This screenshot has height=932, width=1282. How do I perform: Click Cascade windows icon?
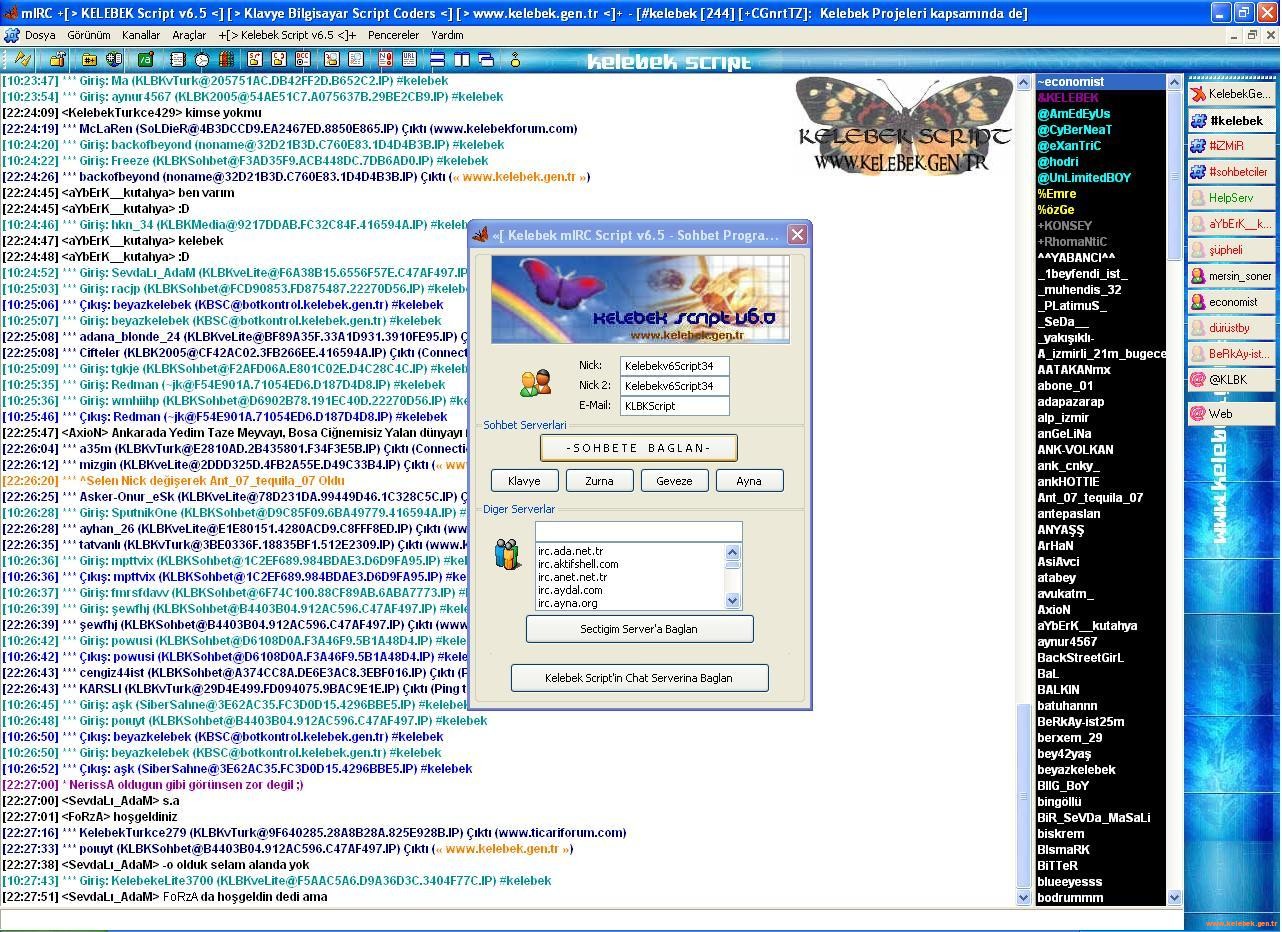pos(486,60)
